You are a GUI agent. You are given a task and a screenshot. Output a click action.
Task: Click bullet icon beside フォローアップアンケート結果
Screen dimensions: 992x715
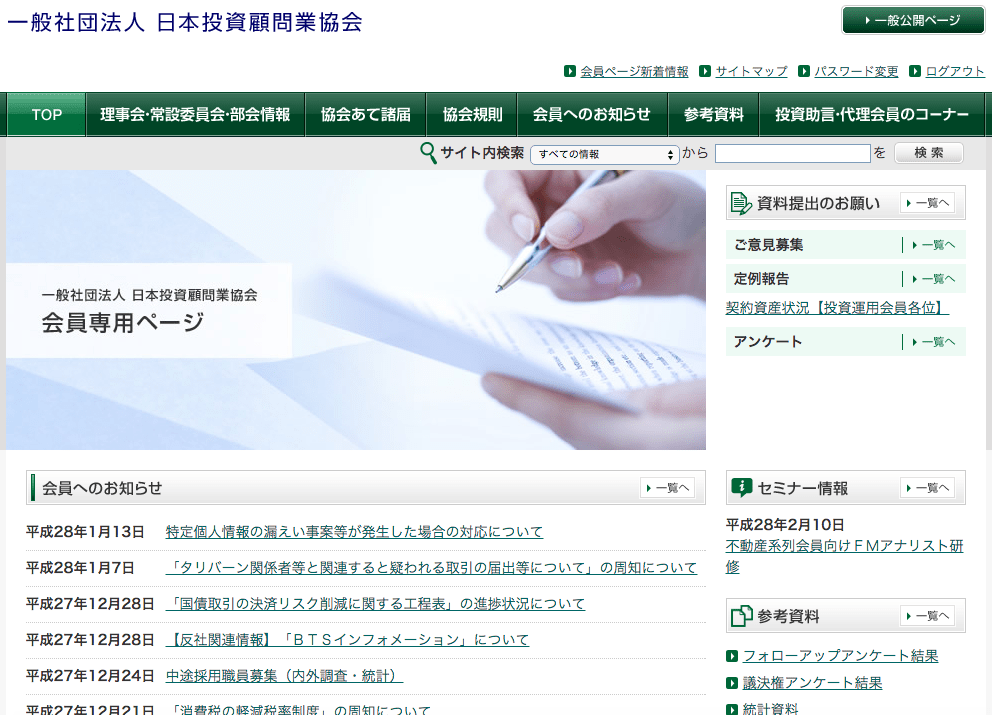click(732, 656)
